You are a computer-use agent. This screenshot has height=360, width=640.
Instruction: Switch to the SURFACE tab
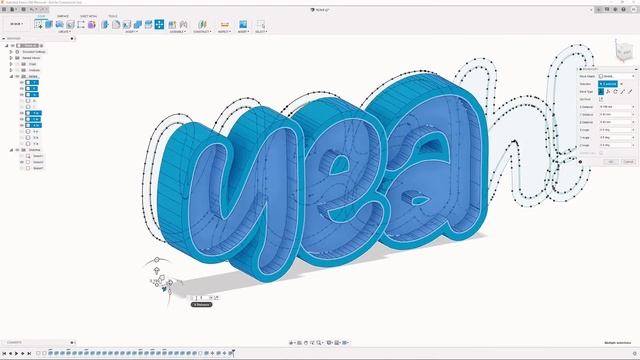(63, 16)
